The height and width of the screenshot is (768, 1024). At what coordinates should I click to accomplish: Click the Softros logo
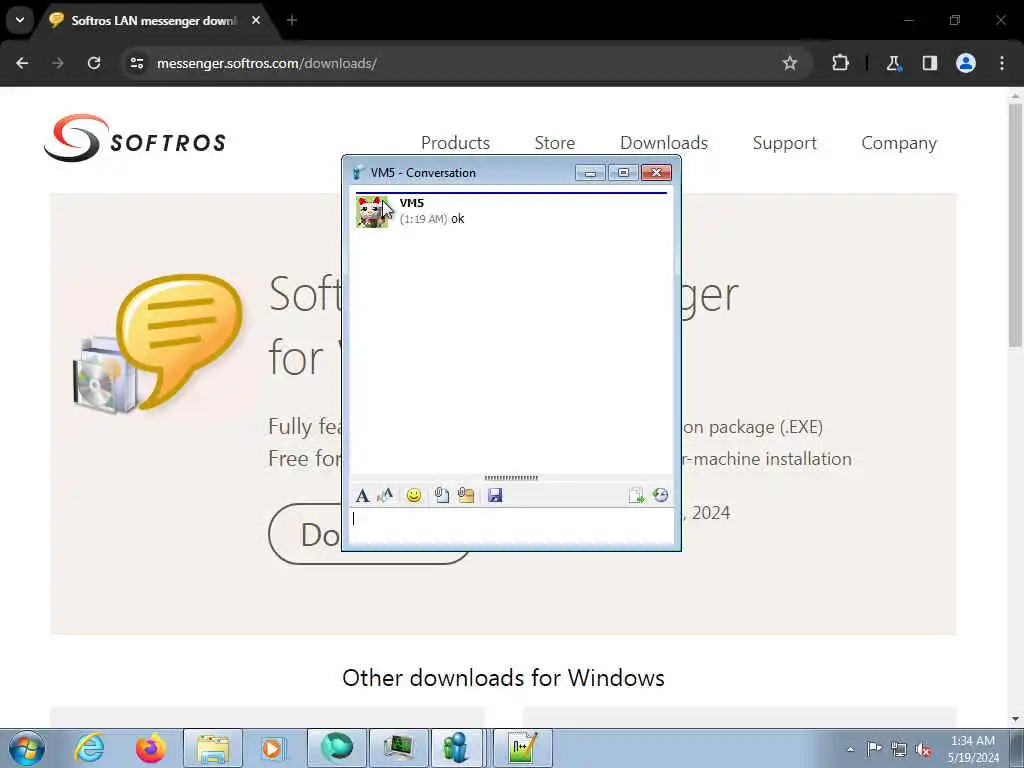pyautogui.click(x=135, y=138)
